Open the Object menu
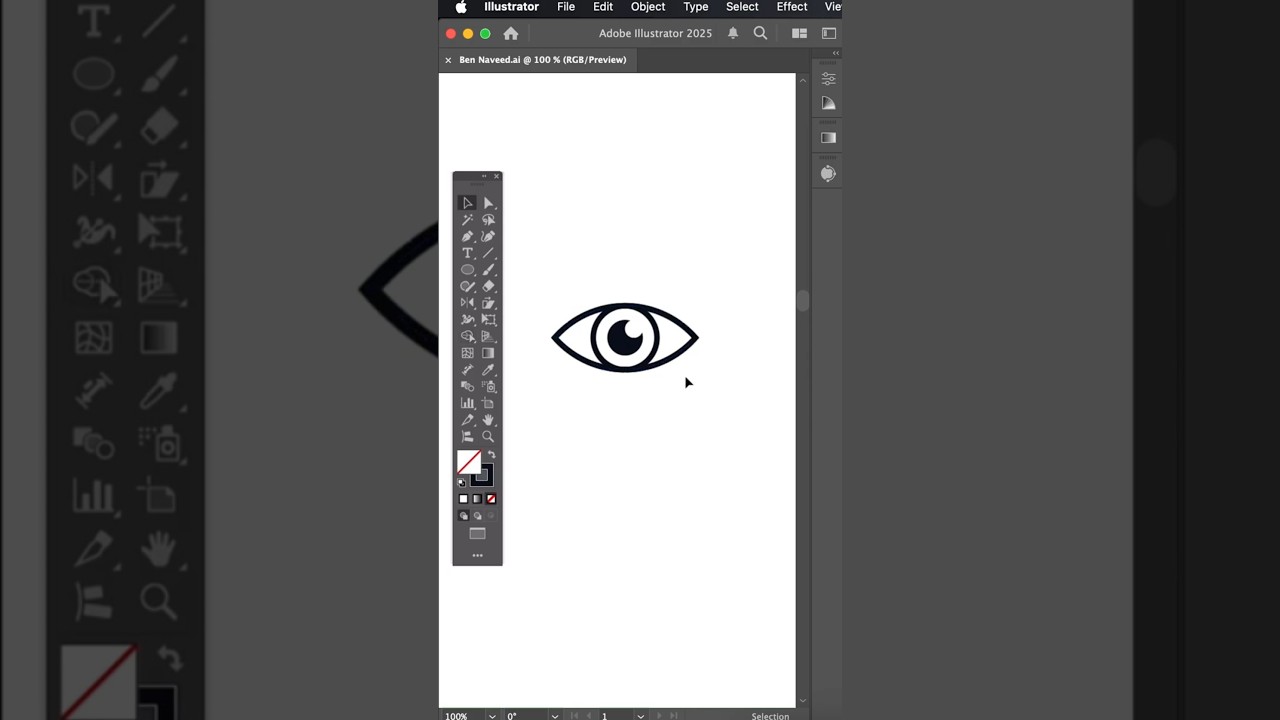The height and width of the screenshot is (720, 1280). coord(648,7)
